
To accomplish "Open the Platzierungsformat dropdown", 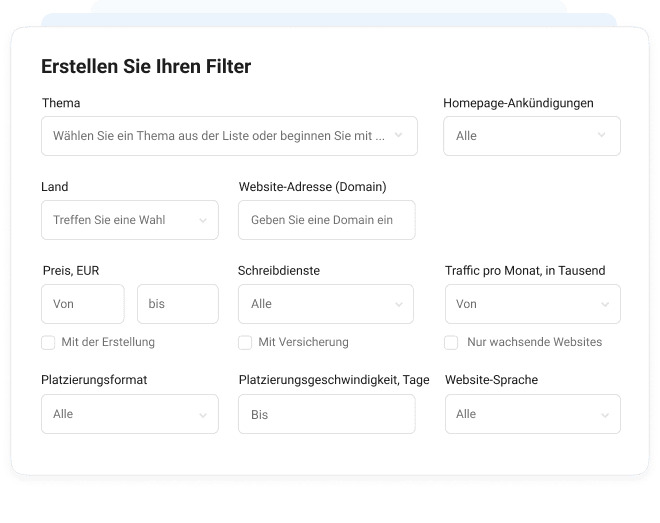I will (x=130, y=414).
